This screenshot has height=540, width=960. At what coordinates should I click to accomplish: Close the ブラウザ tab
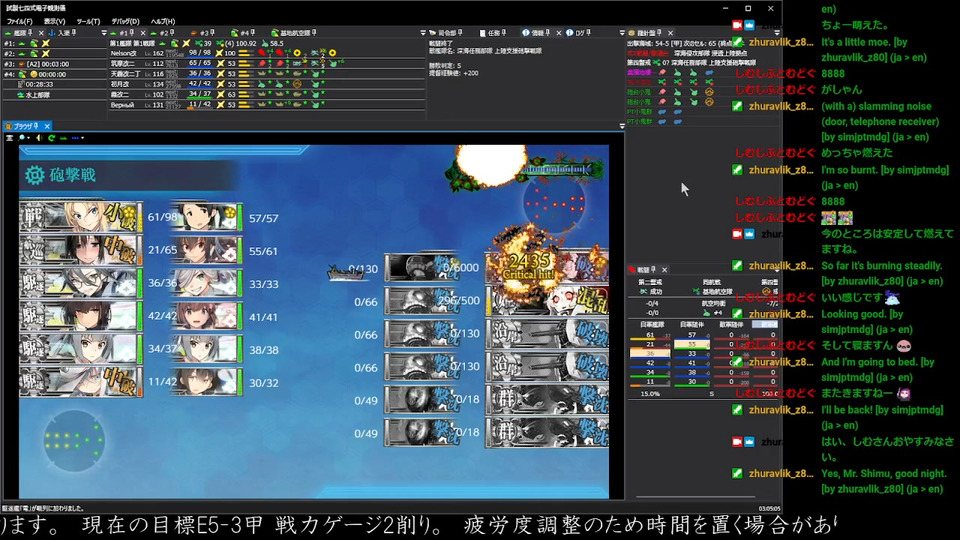point(47,126)
